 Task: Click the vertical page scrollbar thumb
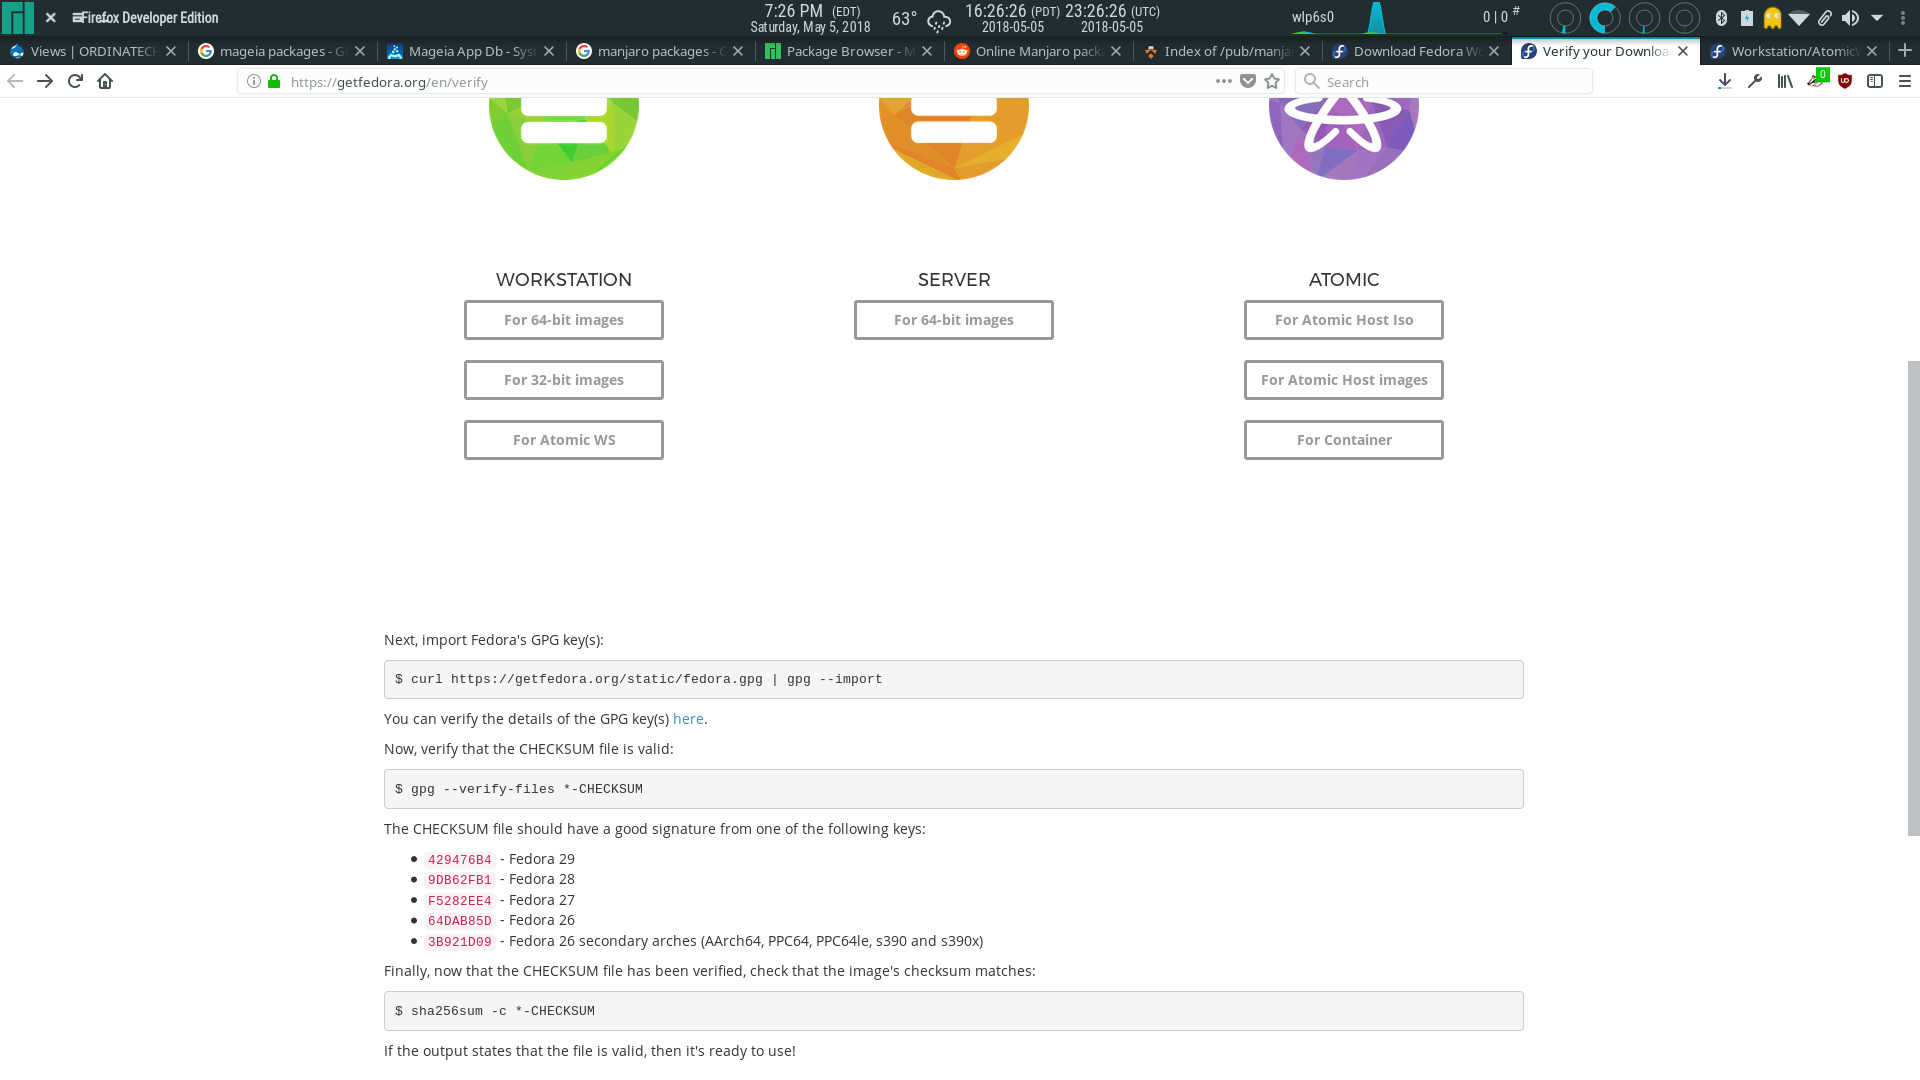click(x=1913, y=598)
